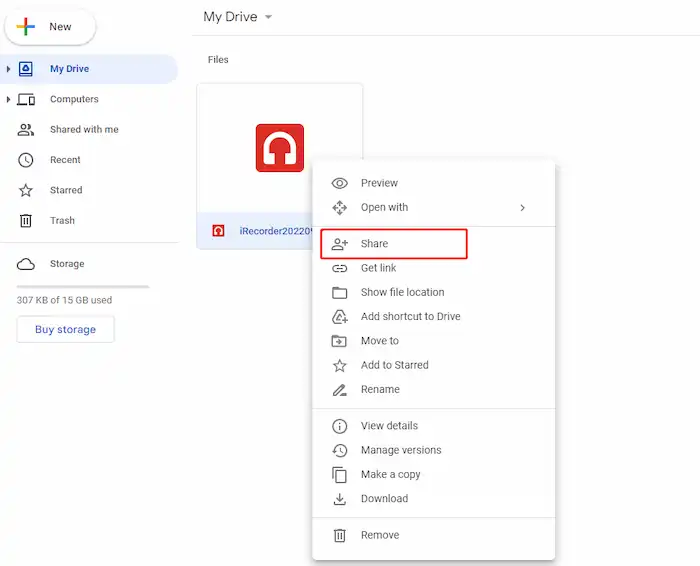Select Computers label in sidebar
Image resolution: width=700 pixels, height=566 pixels.
(x=74, y=99)
